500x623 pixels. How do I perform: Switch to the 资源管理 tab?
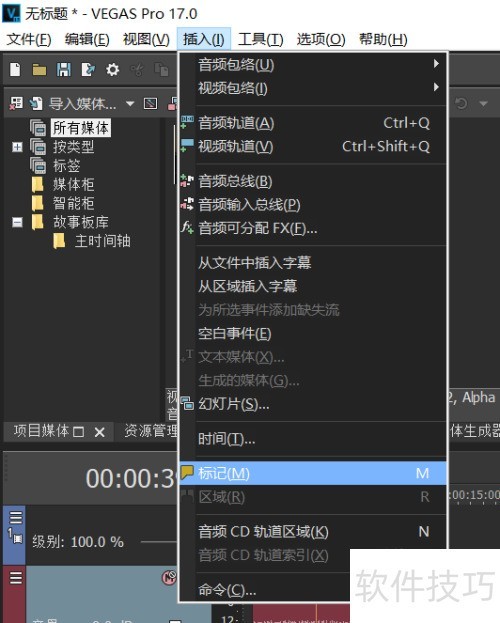click(x=150, y=431)
